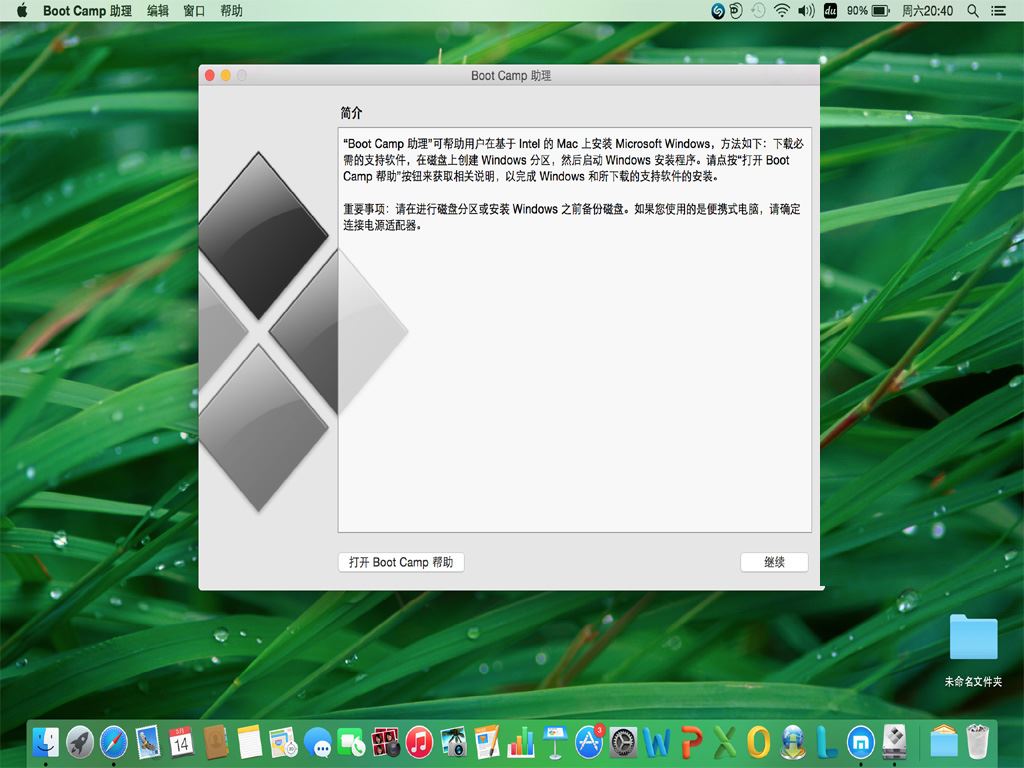Open the Time Machine menu bar icon

point(758,10)
